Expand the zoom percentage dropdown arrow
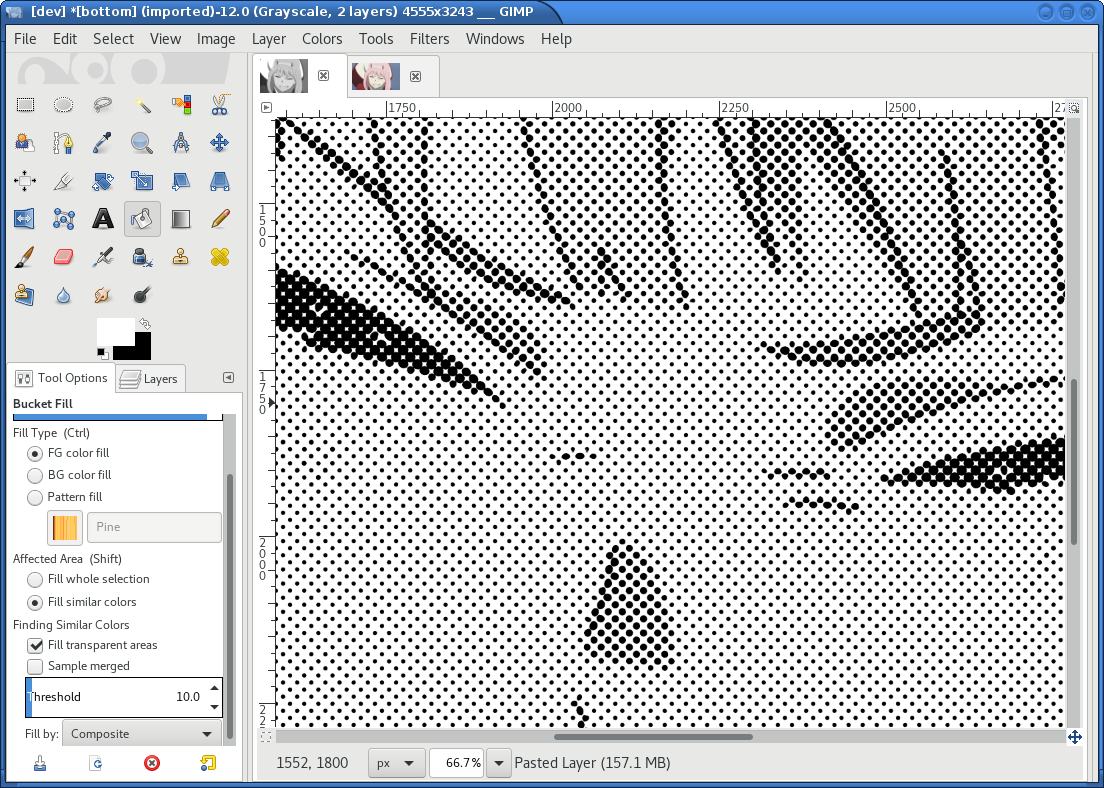 coord(498,763)
